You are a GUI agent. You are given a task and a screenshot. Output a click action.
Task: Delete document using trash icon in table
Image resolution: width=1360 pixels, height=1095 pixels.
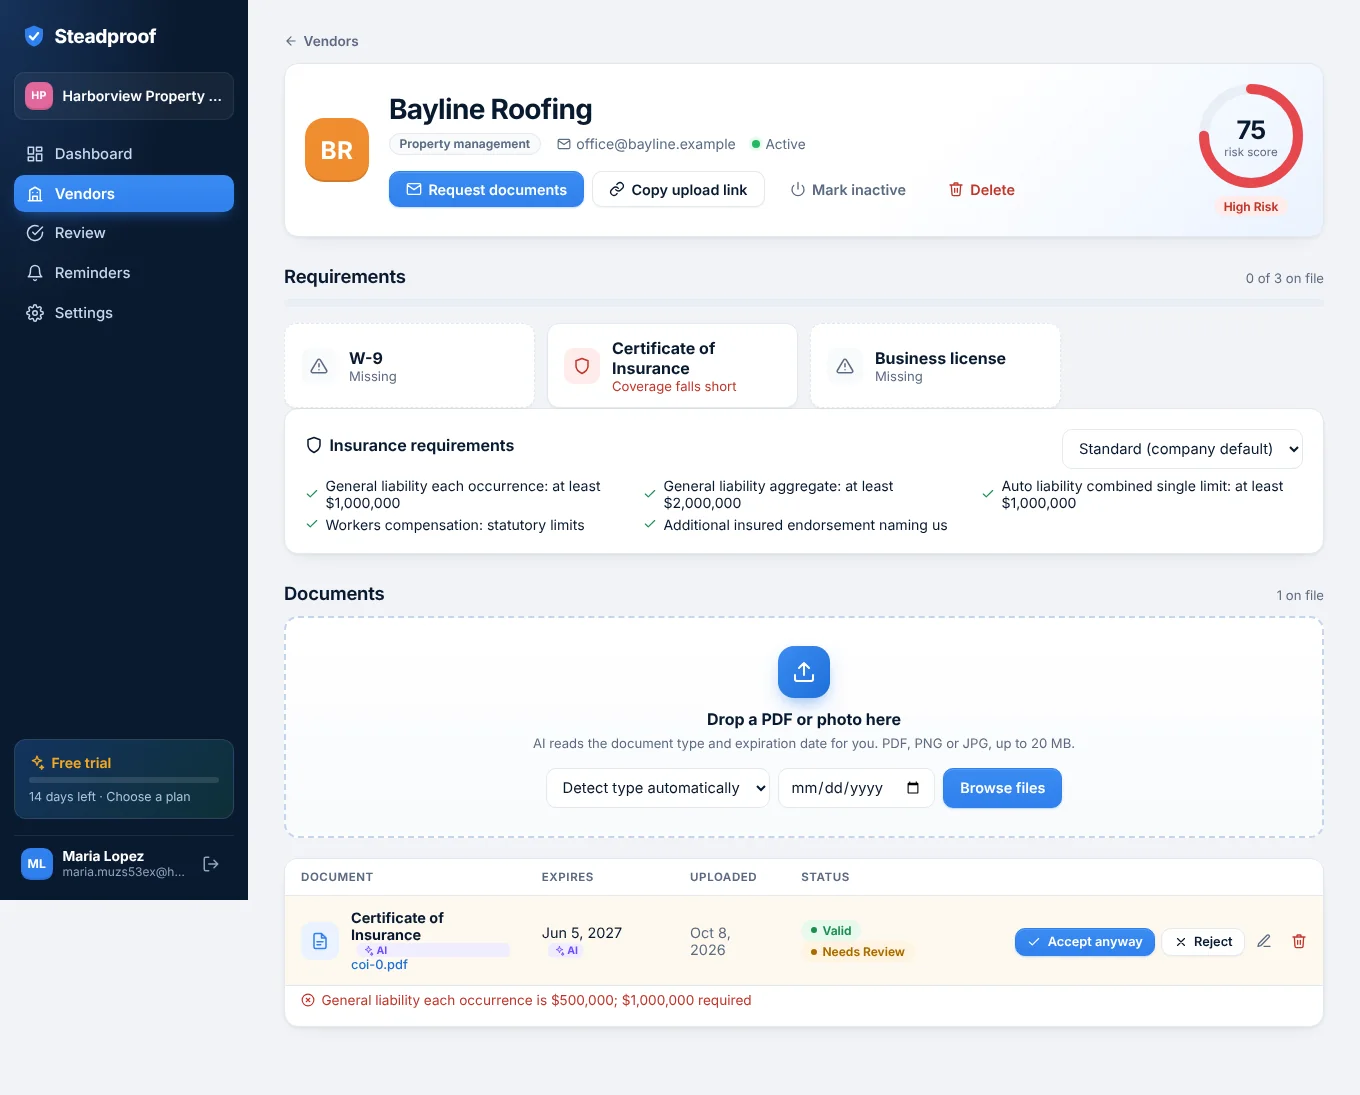click(x=1299, y=941)
